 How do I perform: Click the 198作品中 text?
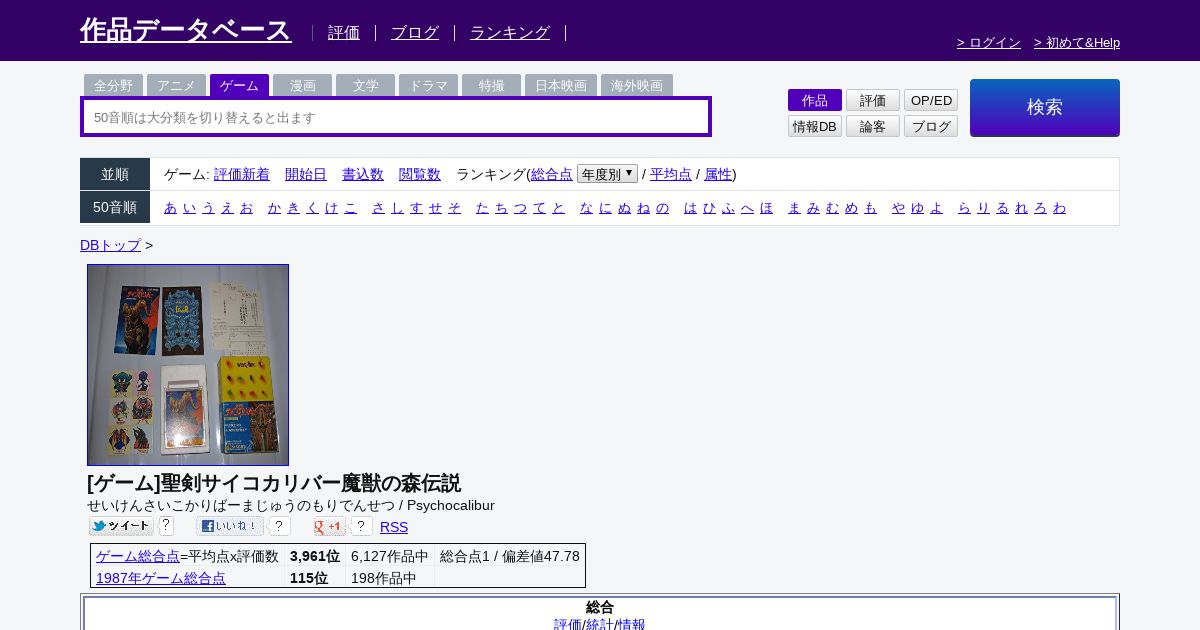pyautogui.click(x=384, y=578)
